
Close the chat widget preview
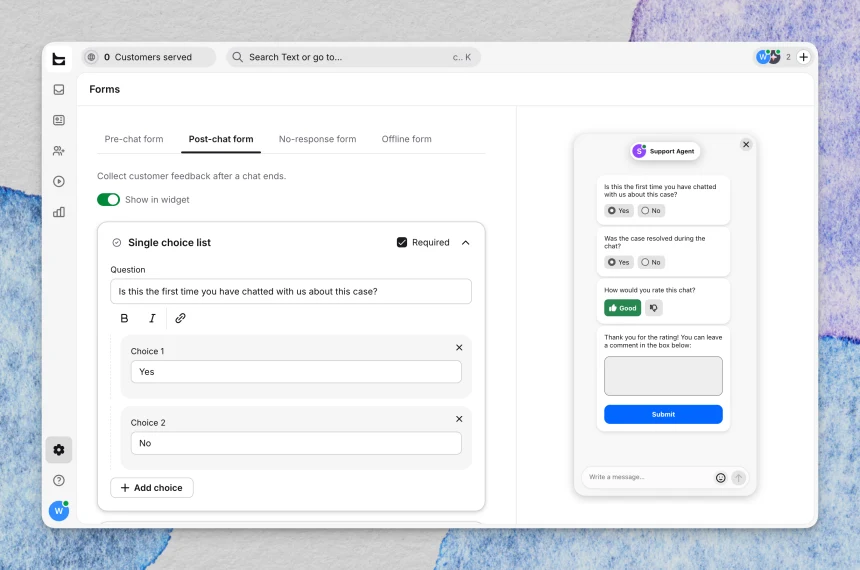[x=746, y=145]
